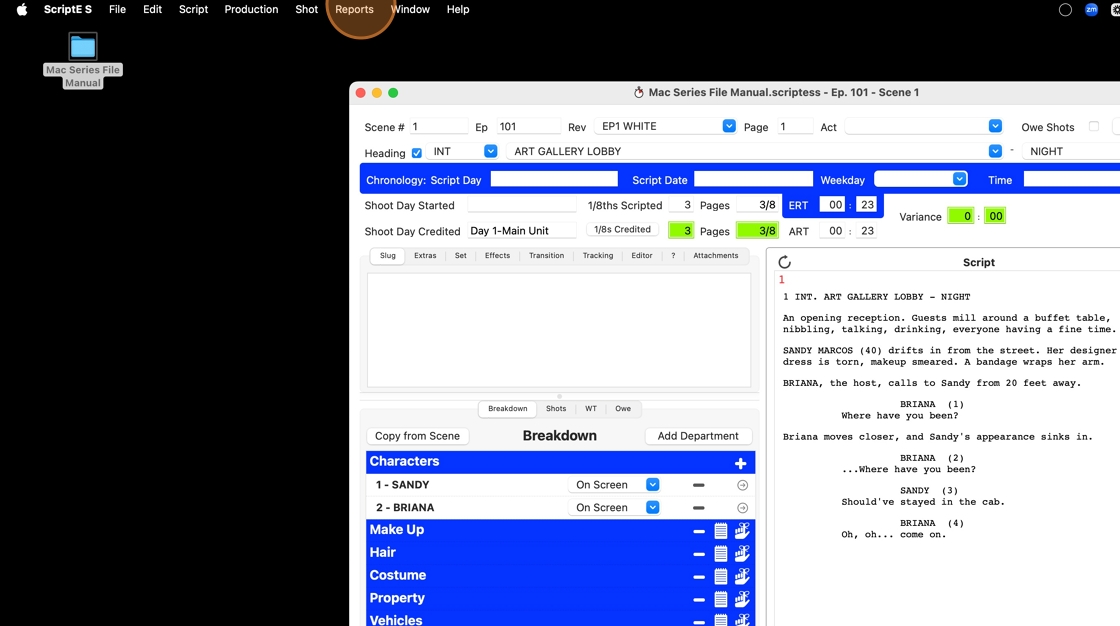1120x626 pixels.
Task: Click the reminder hand icon for Hair
Action: [742, 554]
